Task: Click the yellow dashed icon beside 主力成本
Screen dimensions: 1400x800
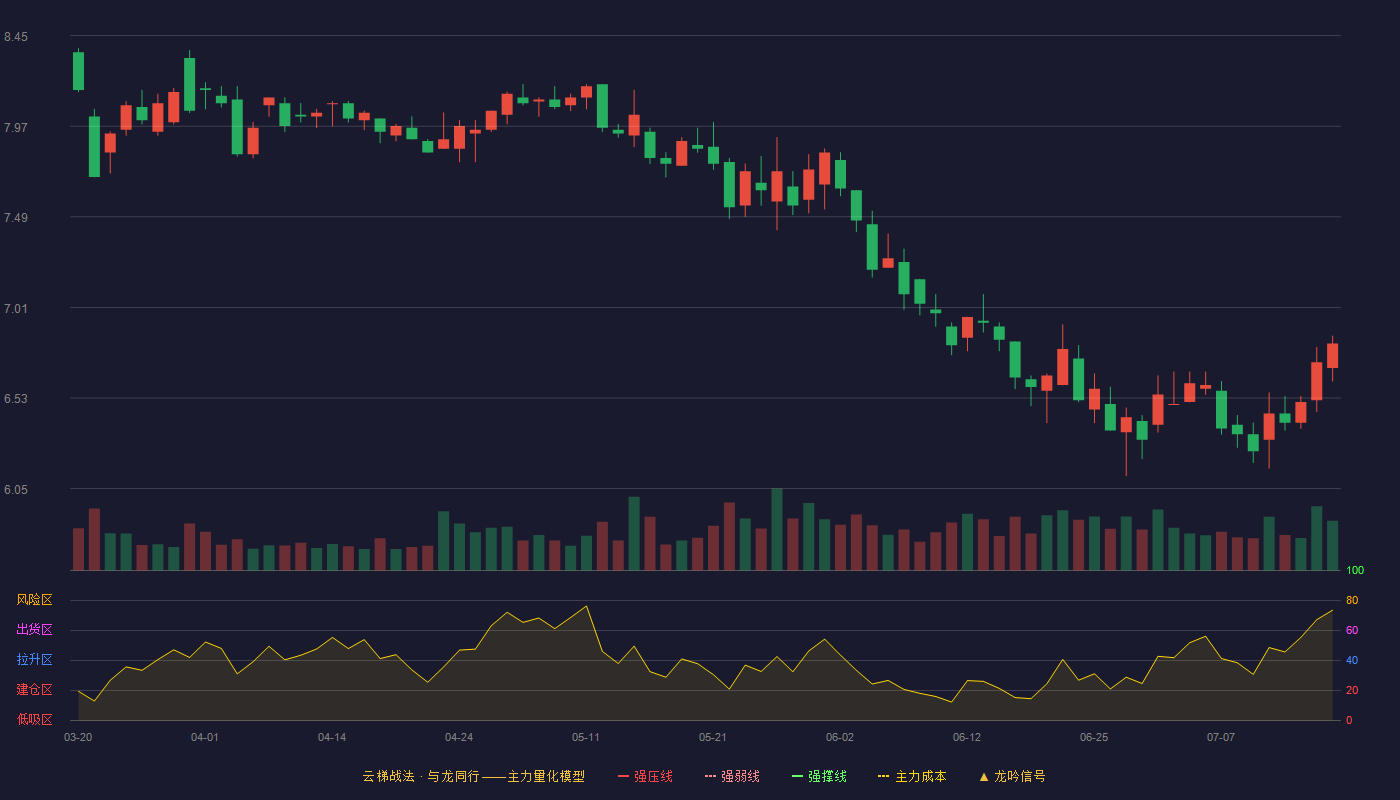Action: tap(884, 776)
